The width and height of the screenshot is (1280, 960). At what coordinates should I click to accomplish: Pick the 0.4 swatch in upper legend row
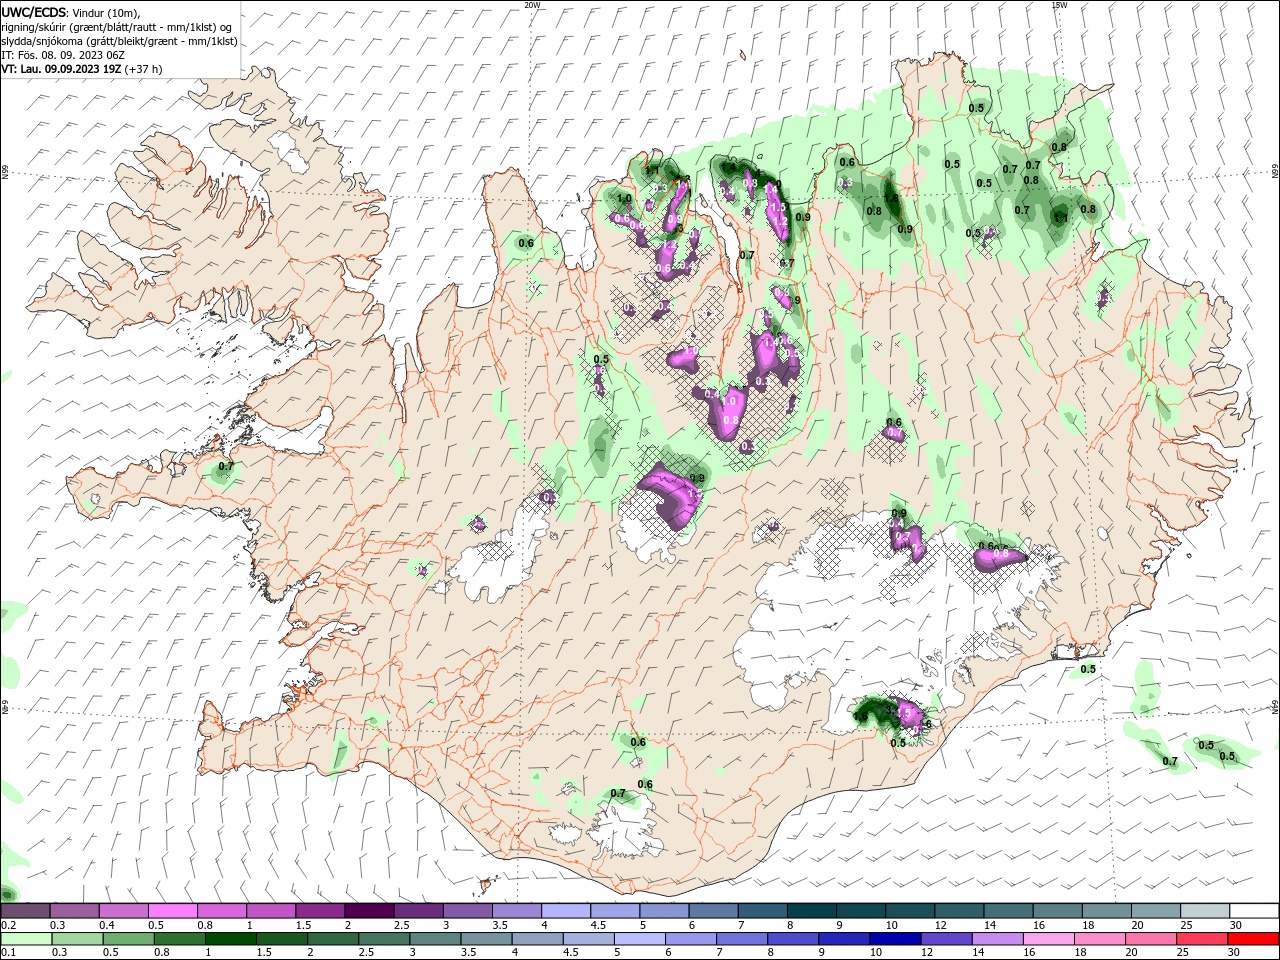pyautogui.click(x=123, y=911)
